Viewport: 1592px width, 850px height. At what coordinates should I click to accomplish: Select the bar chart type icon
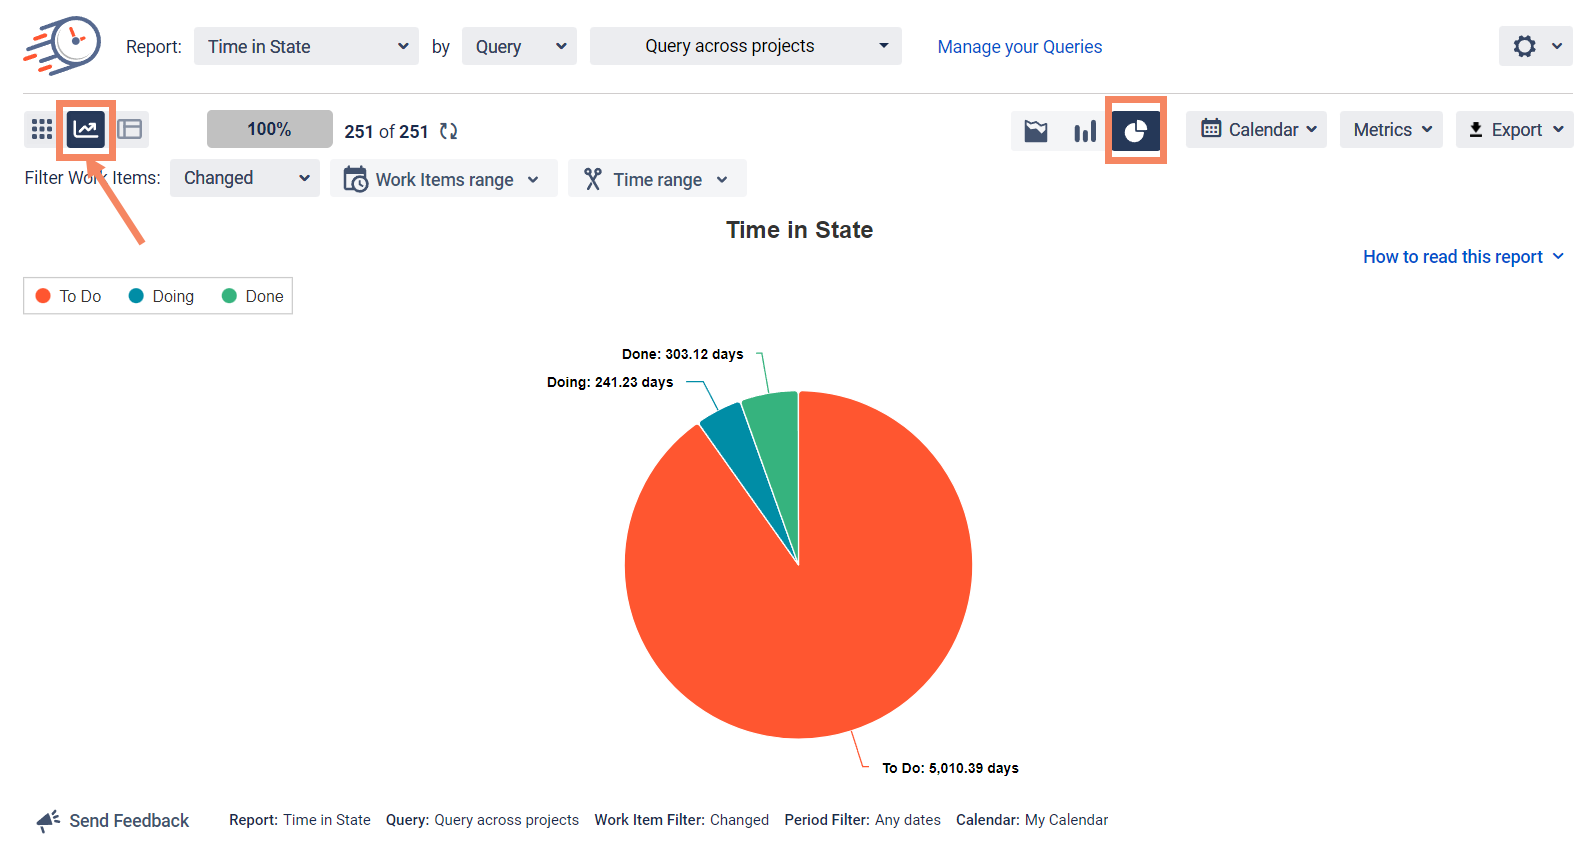pos(1085,131)
